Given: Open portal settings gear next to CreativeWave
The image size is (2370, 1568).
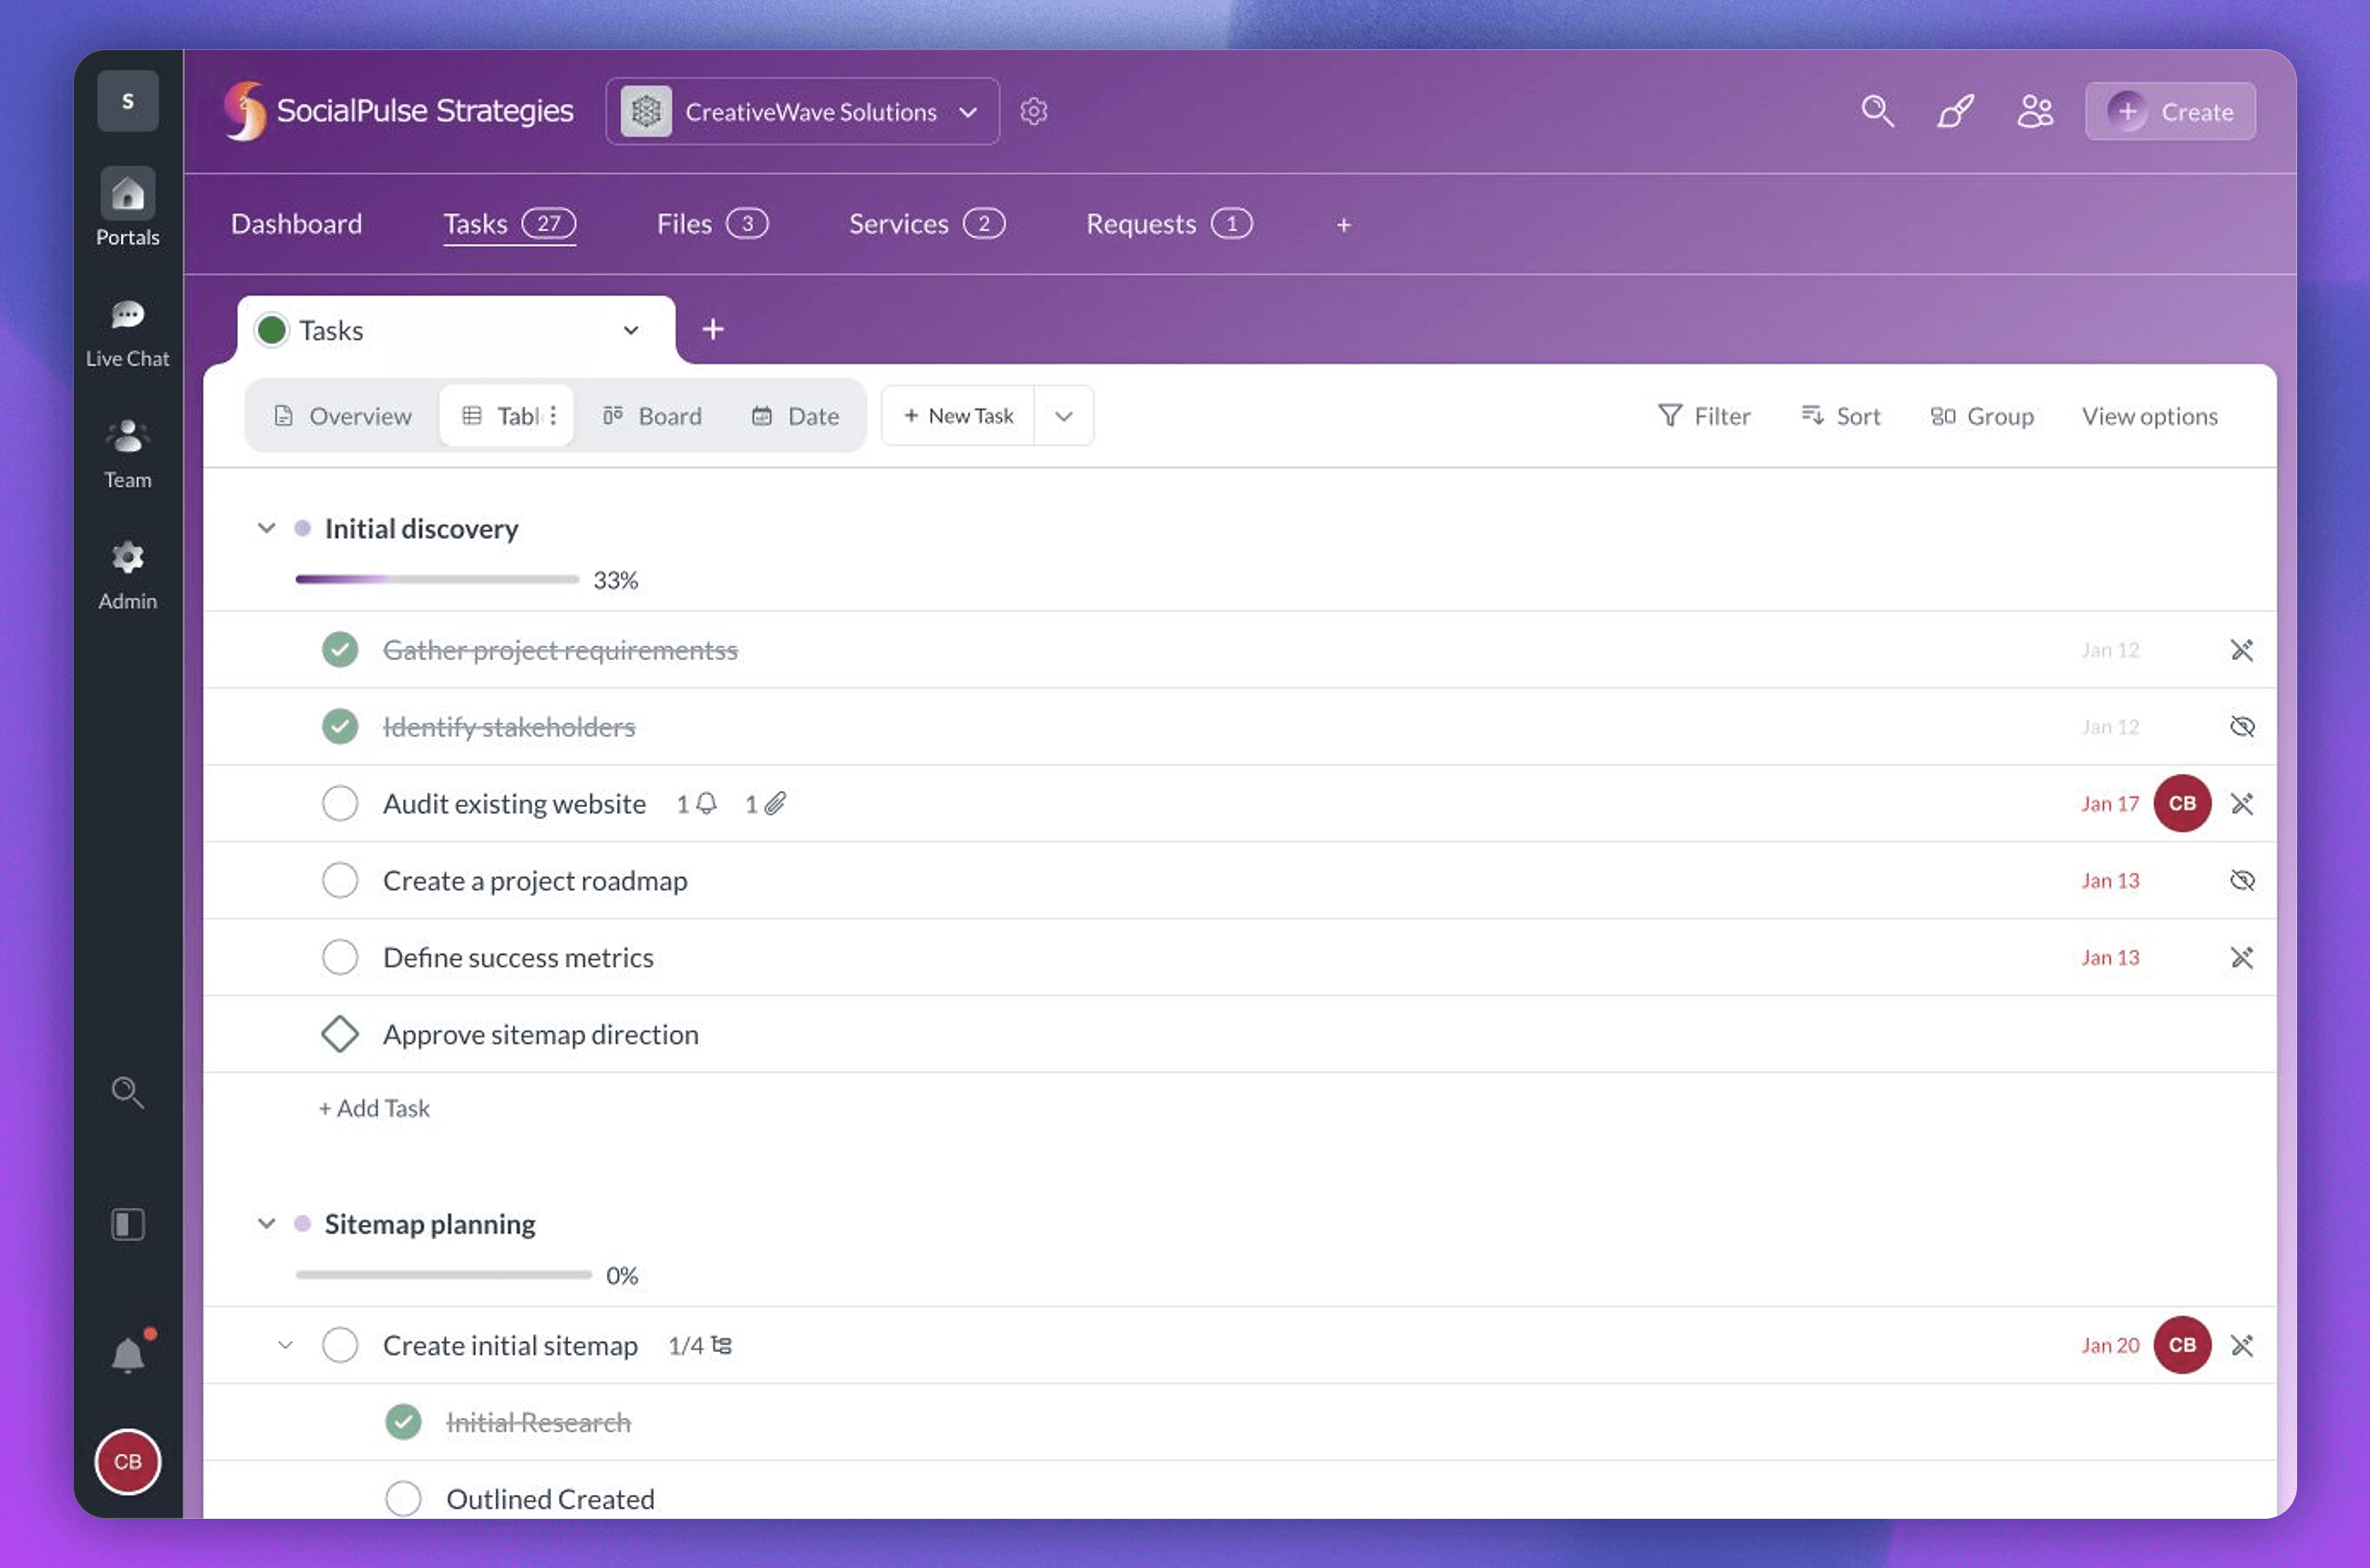Looking at the screenshot, I should pyautogui.click(x=1034, y=111).
